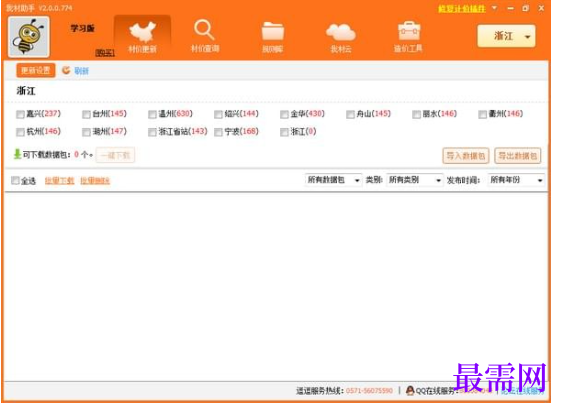Click the 一键下载 button

coord(115,155)
